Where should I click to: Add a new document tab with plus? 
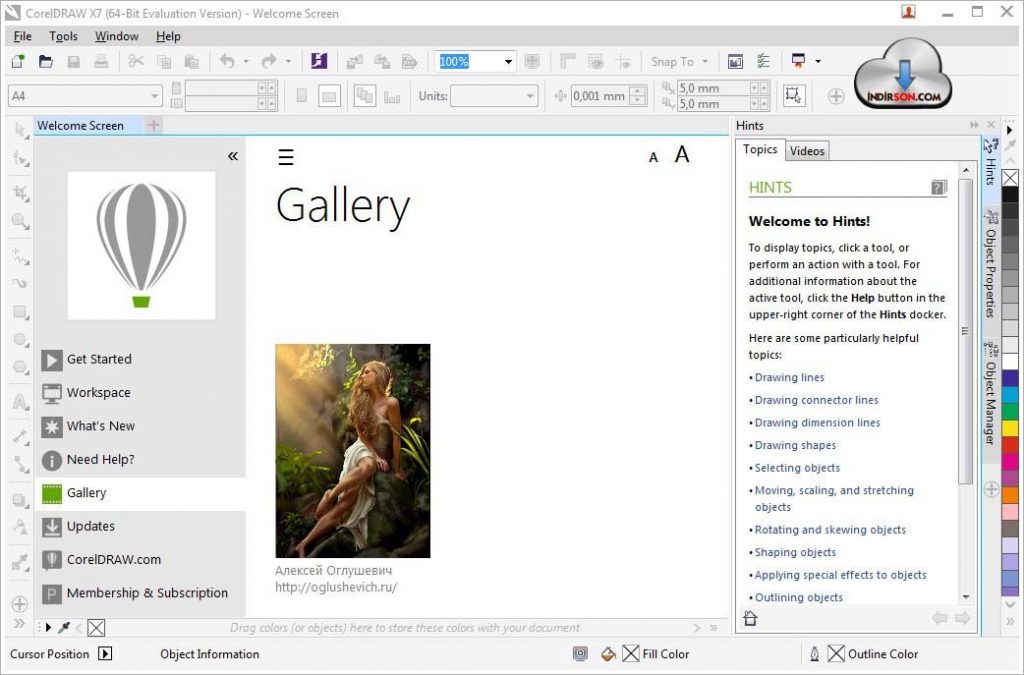153,125
